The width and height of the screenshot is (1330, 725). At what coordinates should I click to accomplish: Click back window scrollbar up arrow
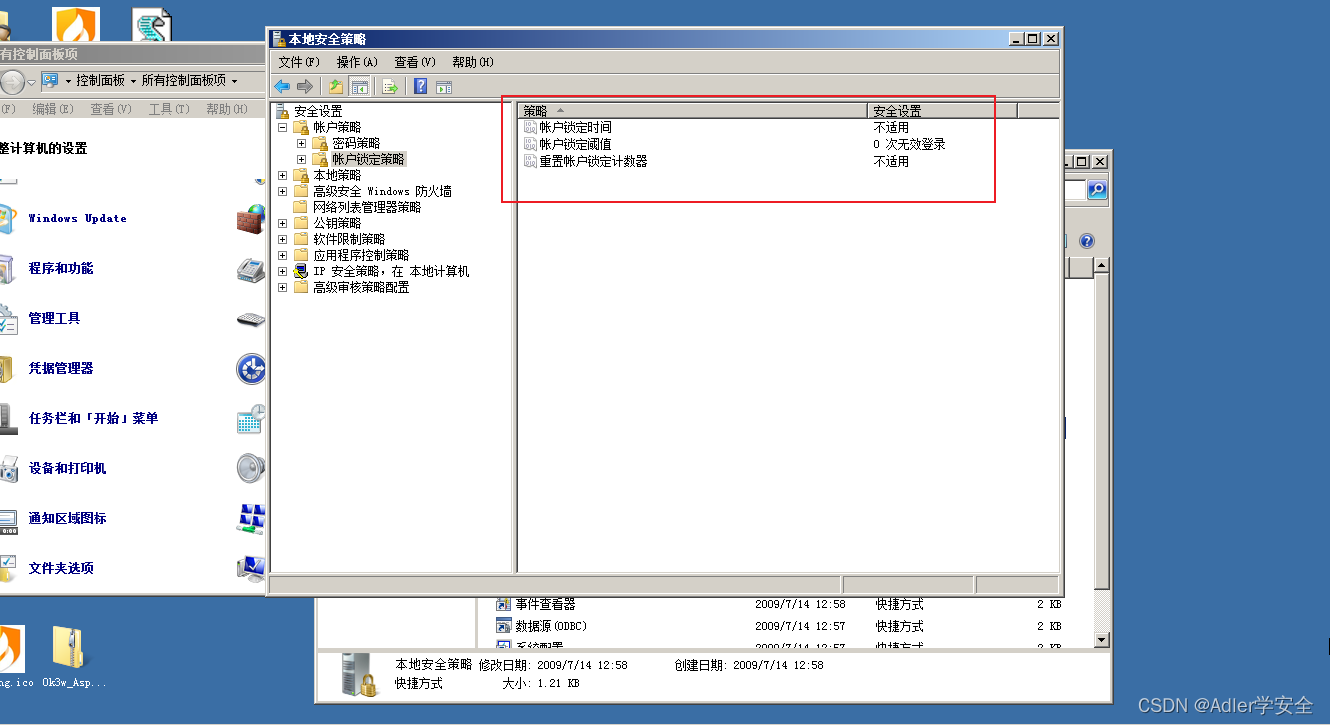click(x=1102, y=265)
